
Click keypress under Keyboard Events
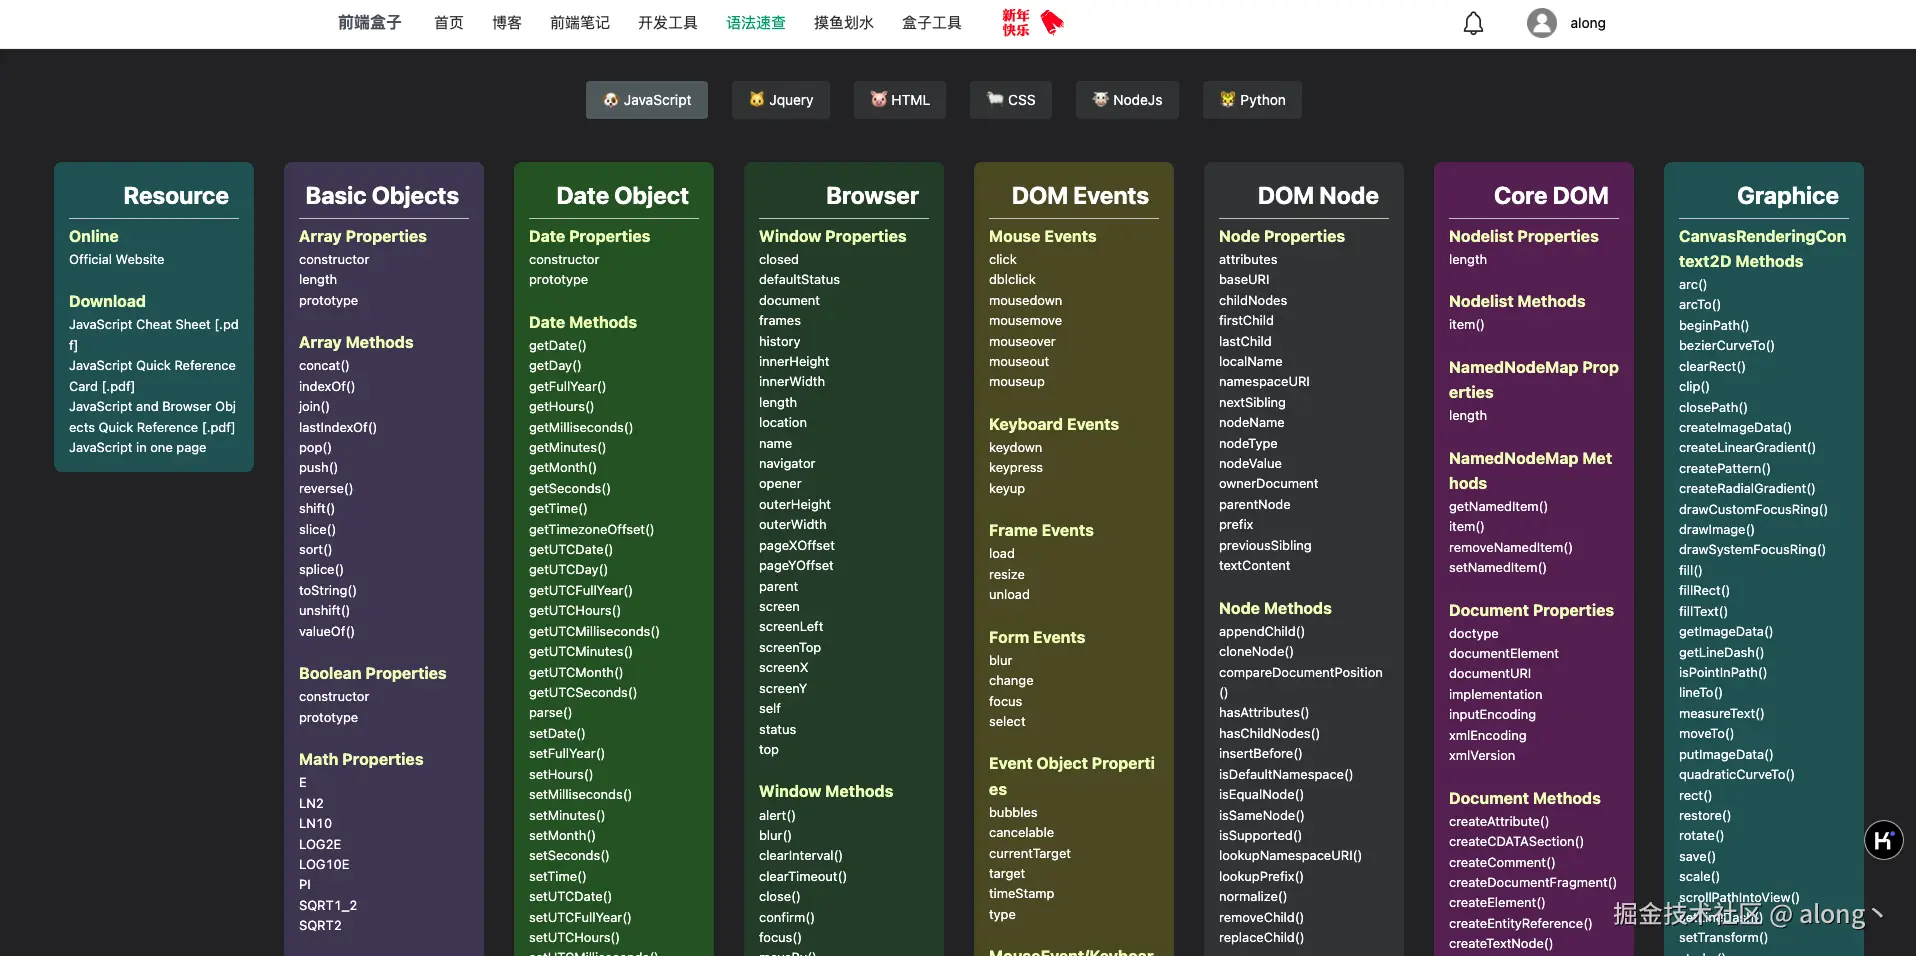point(1016,468)
